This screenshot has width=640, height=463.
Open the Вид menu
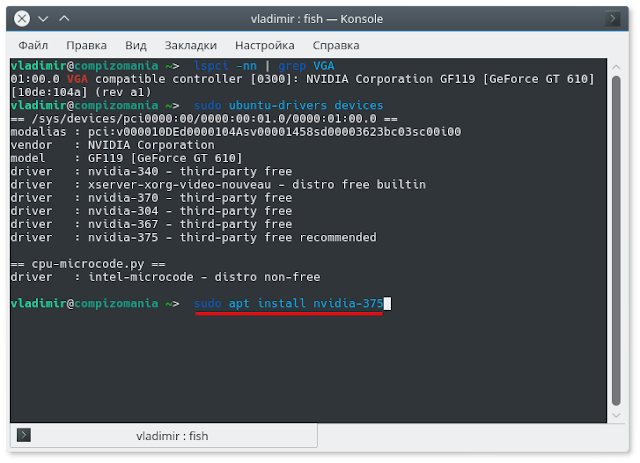click(x=136, y=45)
